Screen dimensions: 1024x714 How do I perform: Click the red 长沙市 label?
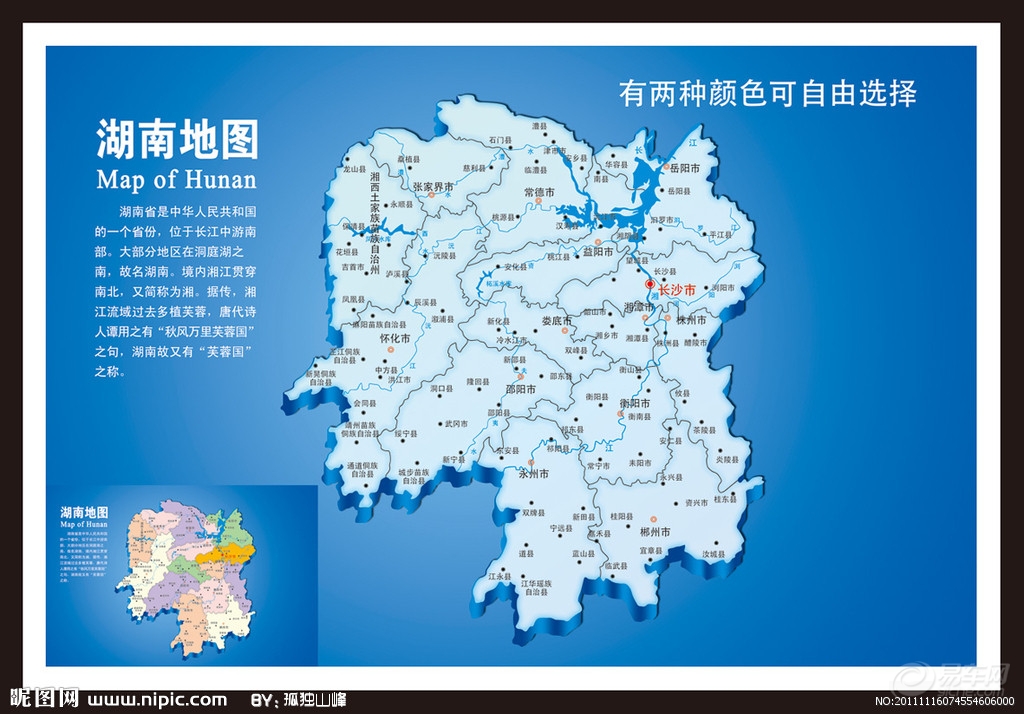(x=677, y=289)
